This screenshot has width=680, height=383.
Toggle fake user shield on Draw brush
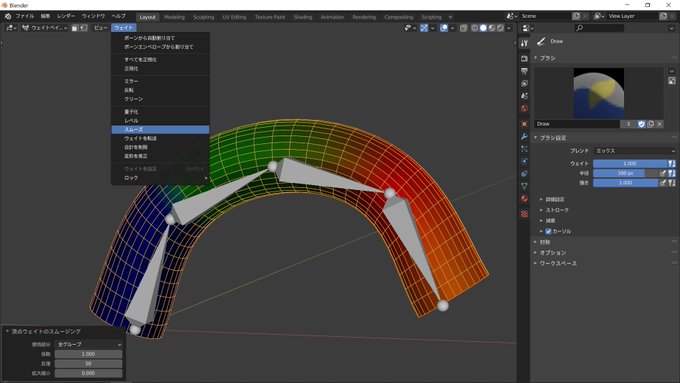click(641, 124)
